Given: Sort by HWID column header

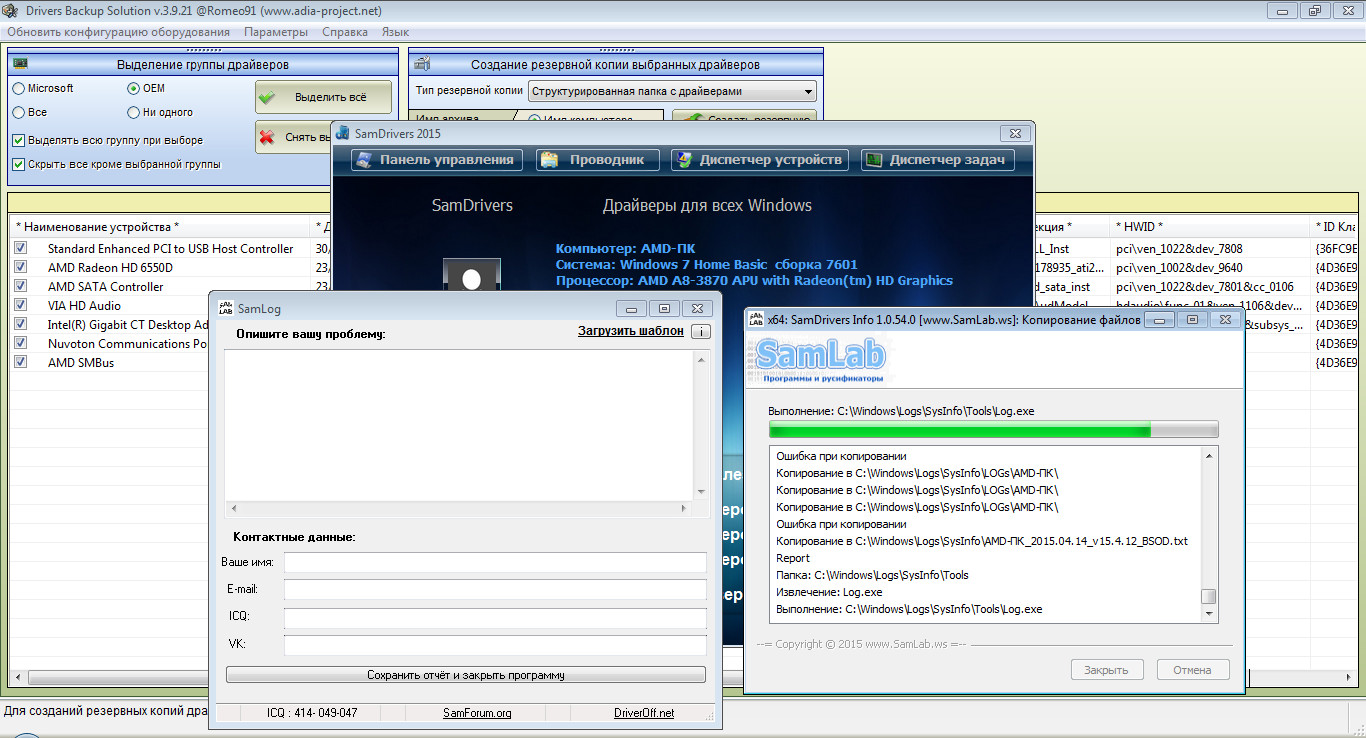Looking at the screenshot, I should pyautogui.click(x=1210, y=227).
